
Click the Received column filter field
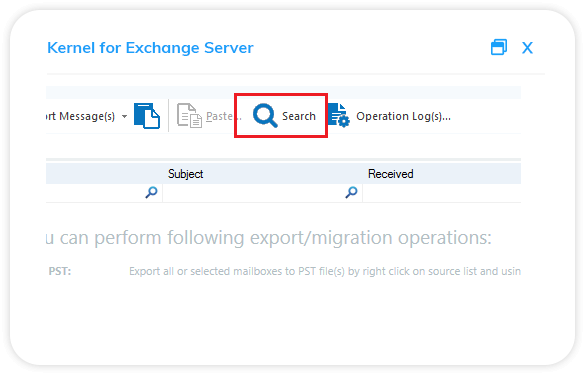442,193
